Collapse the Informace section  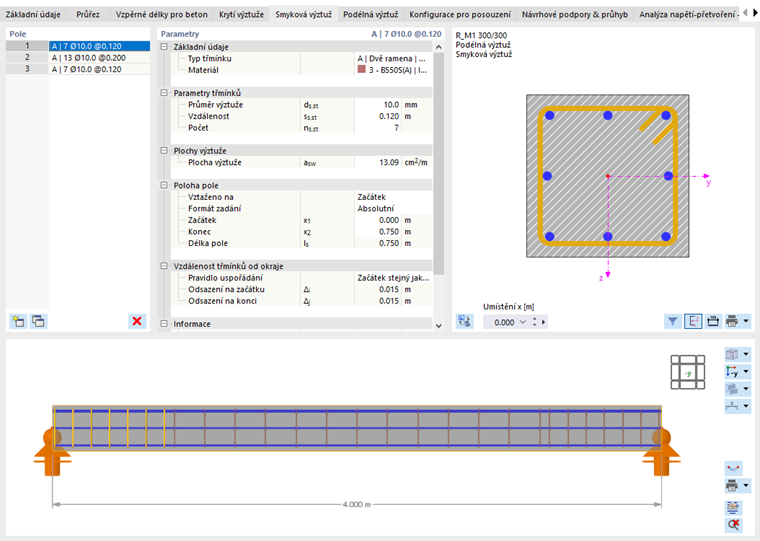click(x=164, y=324)
